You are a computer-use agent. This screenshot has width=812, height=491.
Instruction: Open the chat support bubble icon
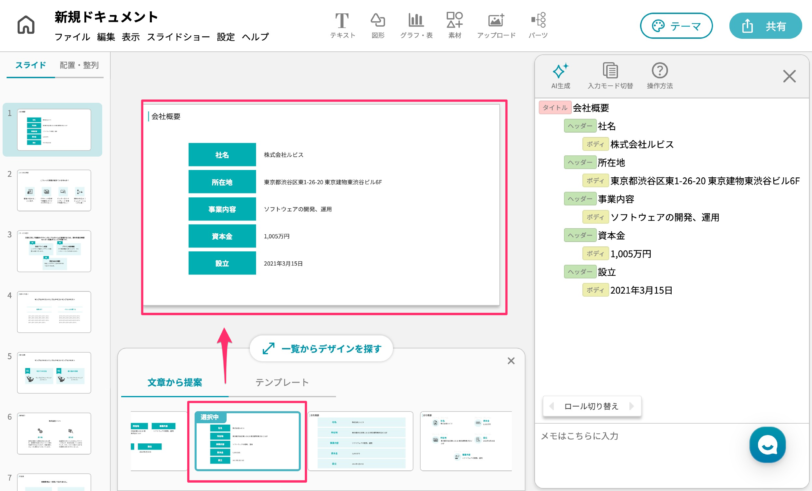(767, 445)
